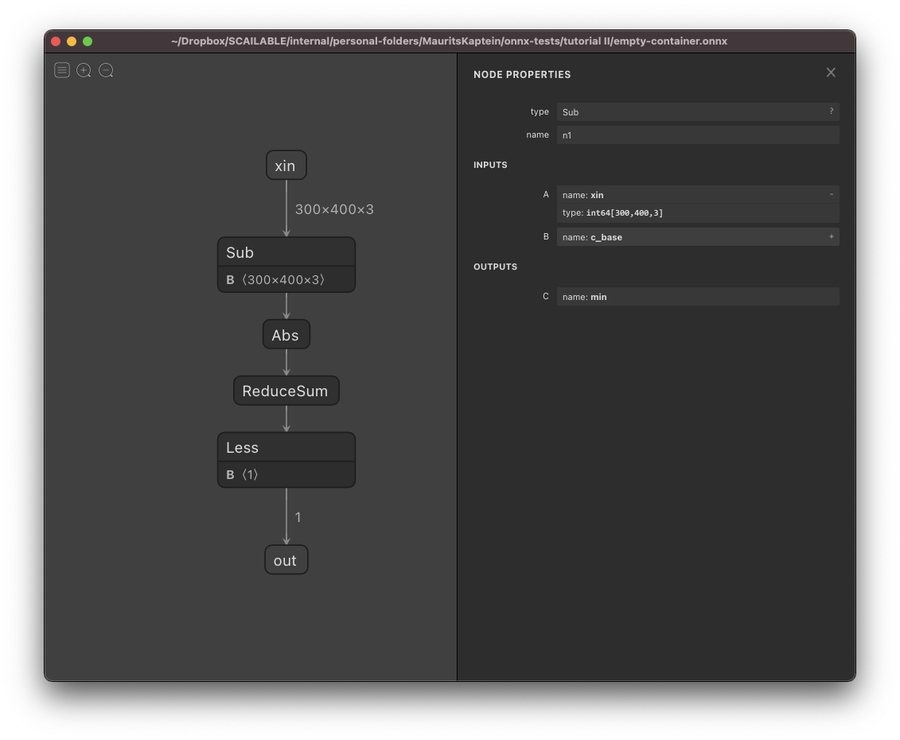Click B initializer row in Sub node

pos(286,280)
